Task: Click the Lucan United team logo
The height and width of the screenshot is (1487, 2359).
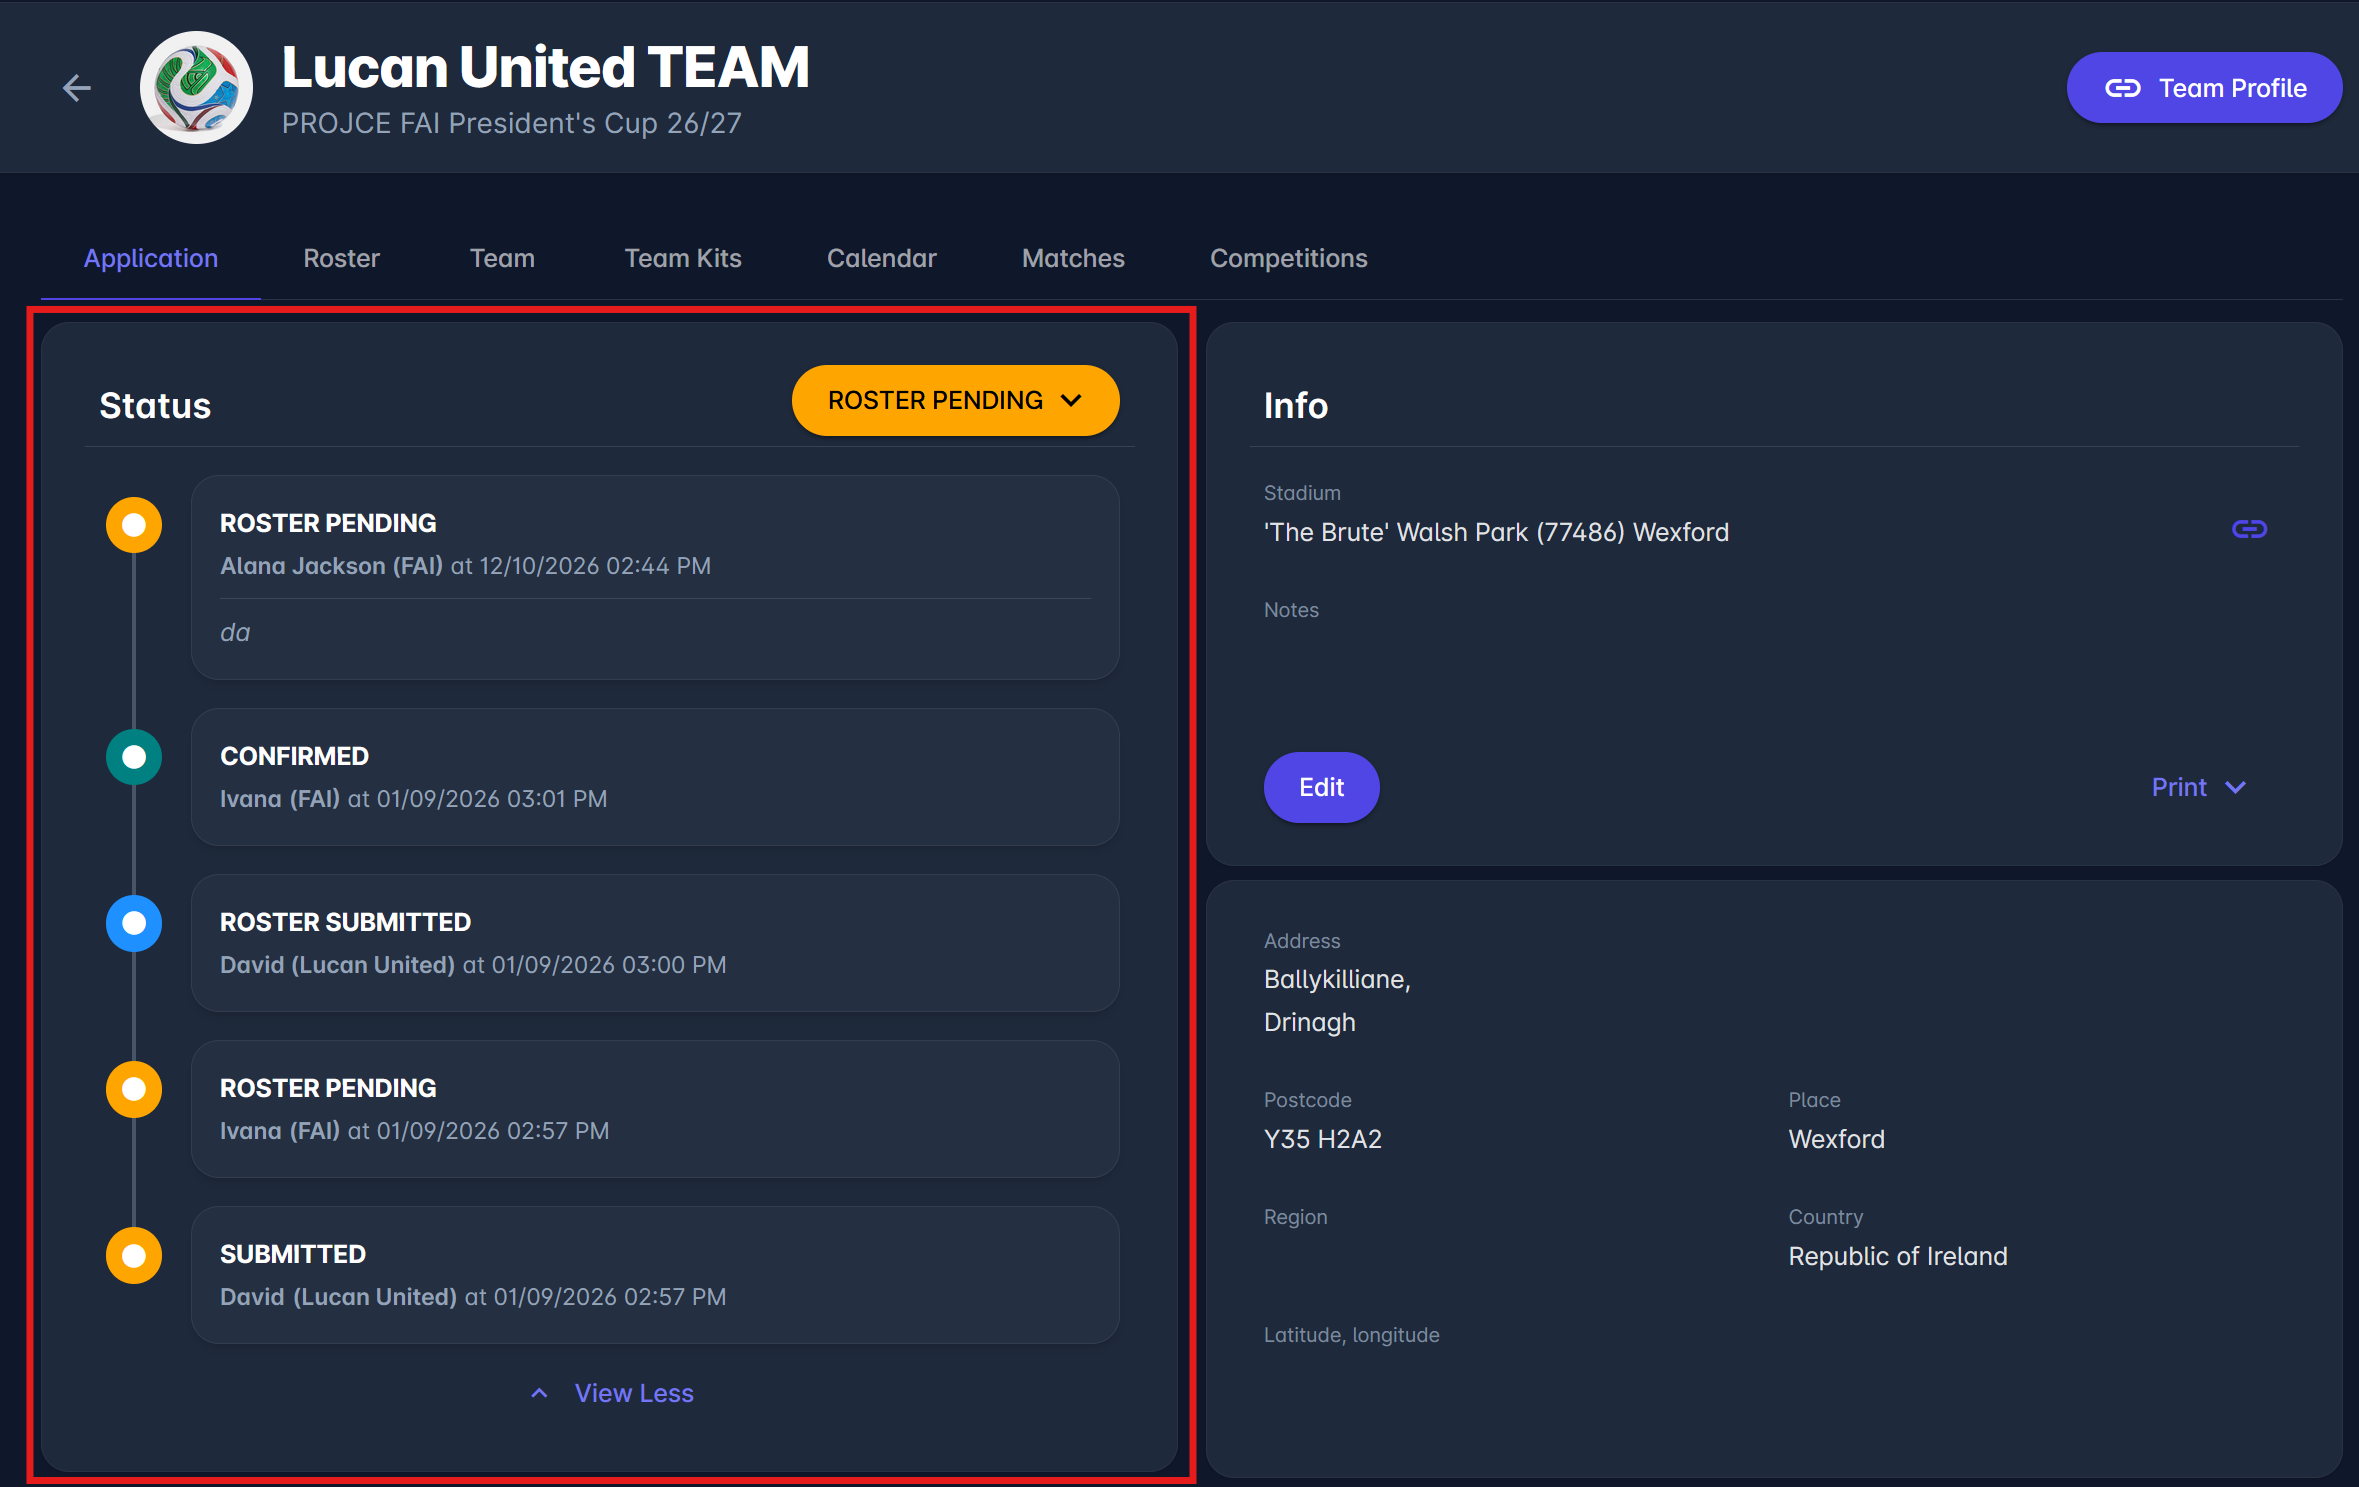Action: click(196, 88)
